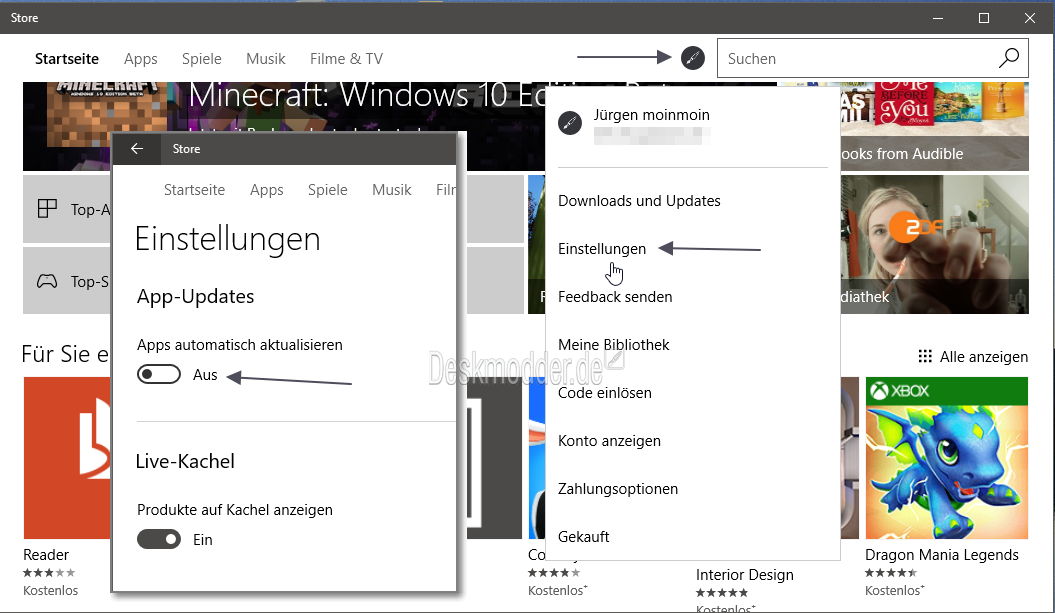This screenshot has width=1055, height=613.
Task: Select Spiele in settings window nav
Action: pyautogui.click(x=328, y=190)
